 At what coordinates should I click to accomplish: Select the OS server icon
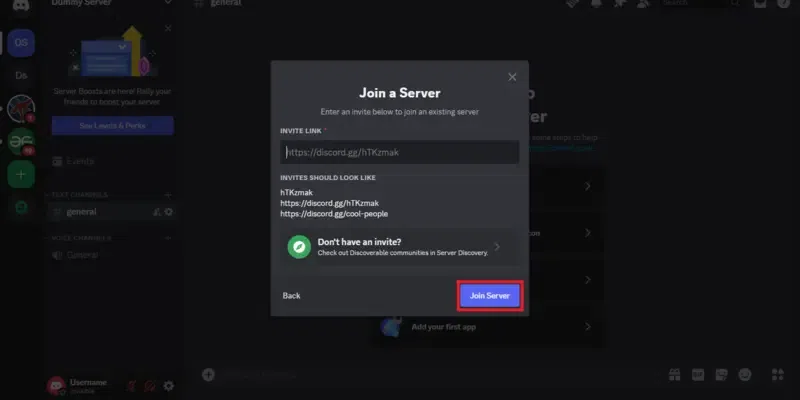pos(21,42)
